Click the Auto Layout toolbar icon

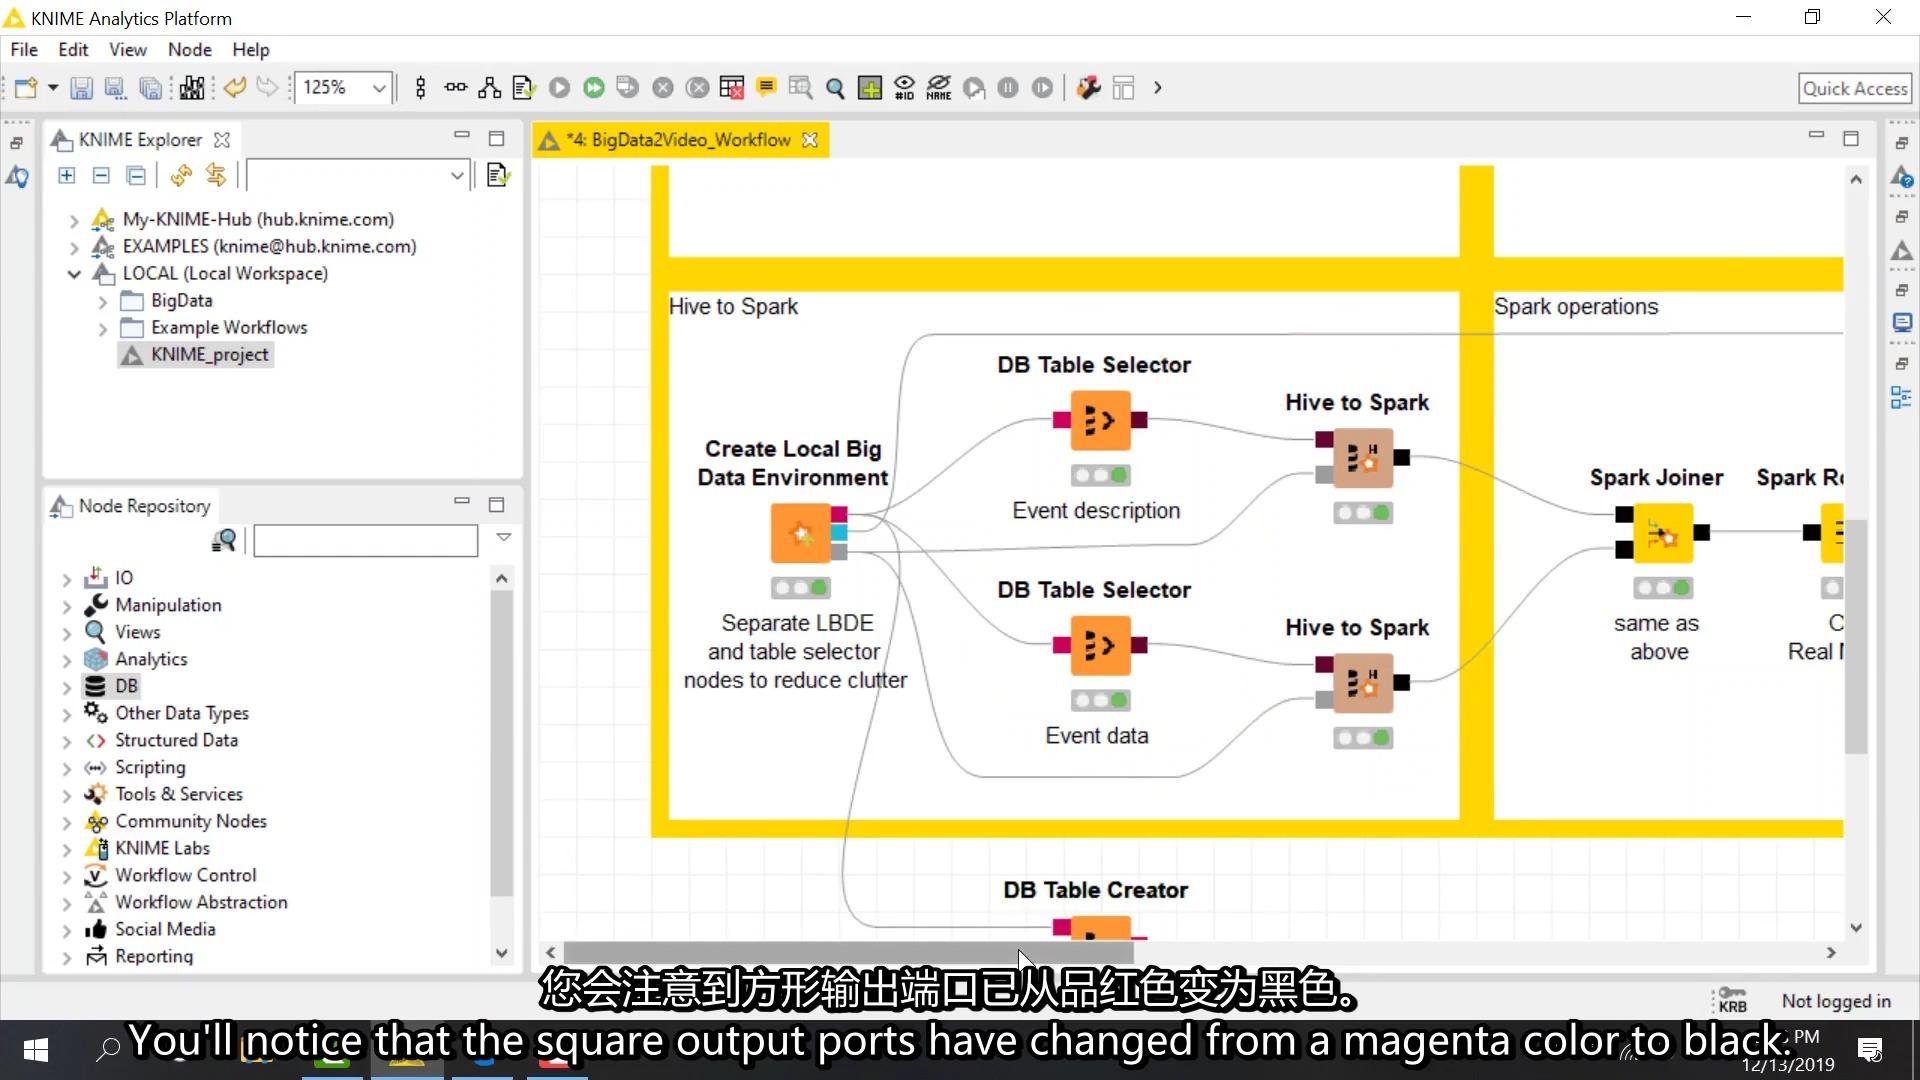[x=490, y=88]
